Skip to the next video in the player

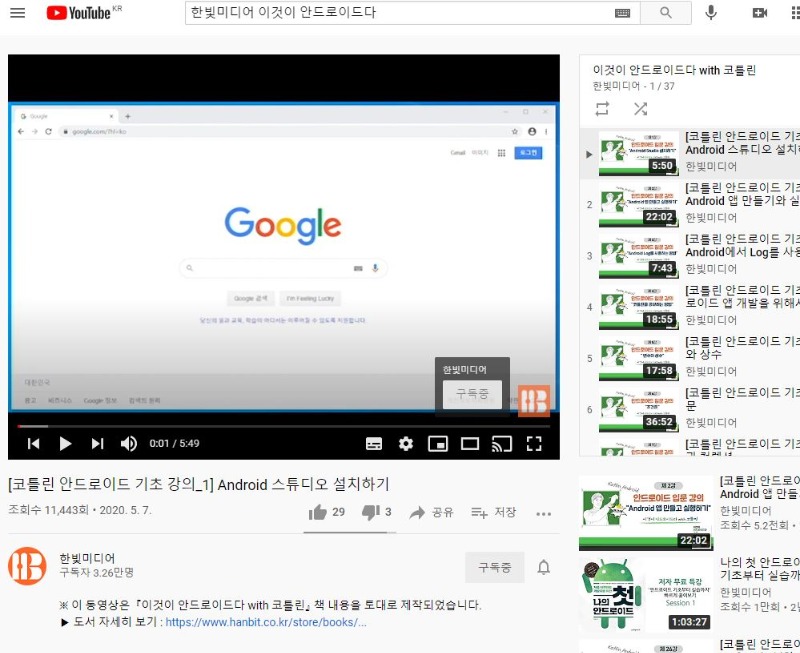97,443
